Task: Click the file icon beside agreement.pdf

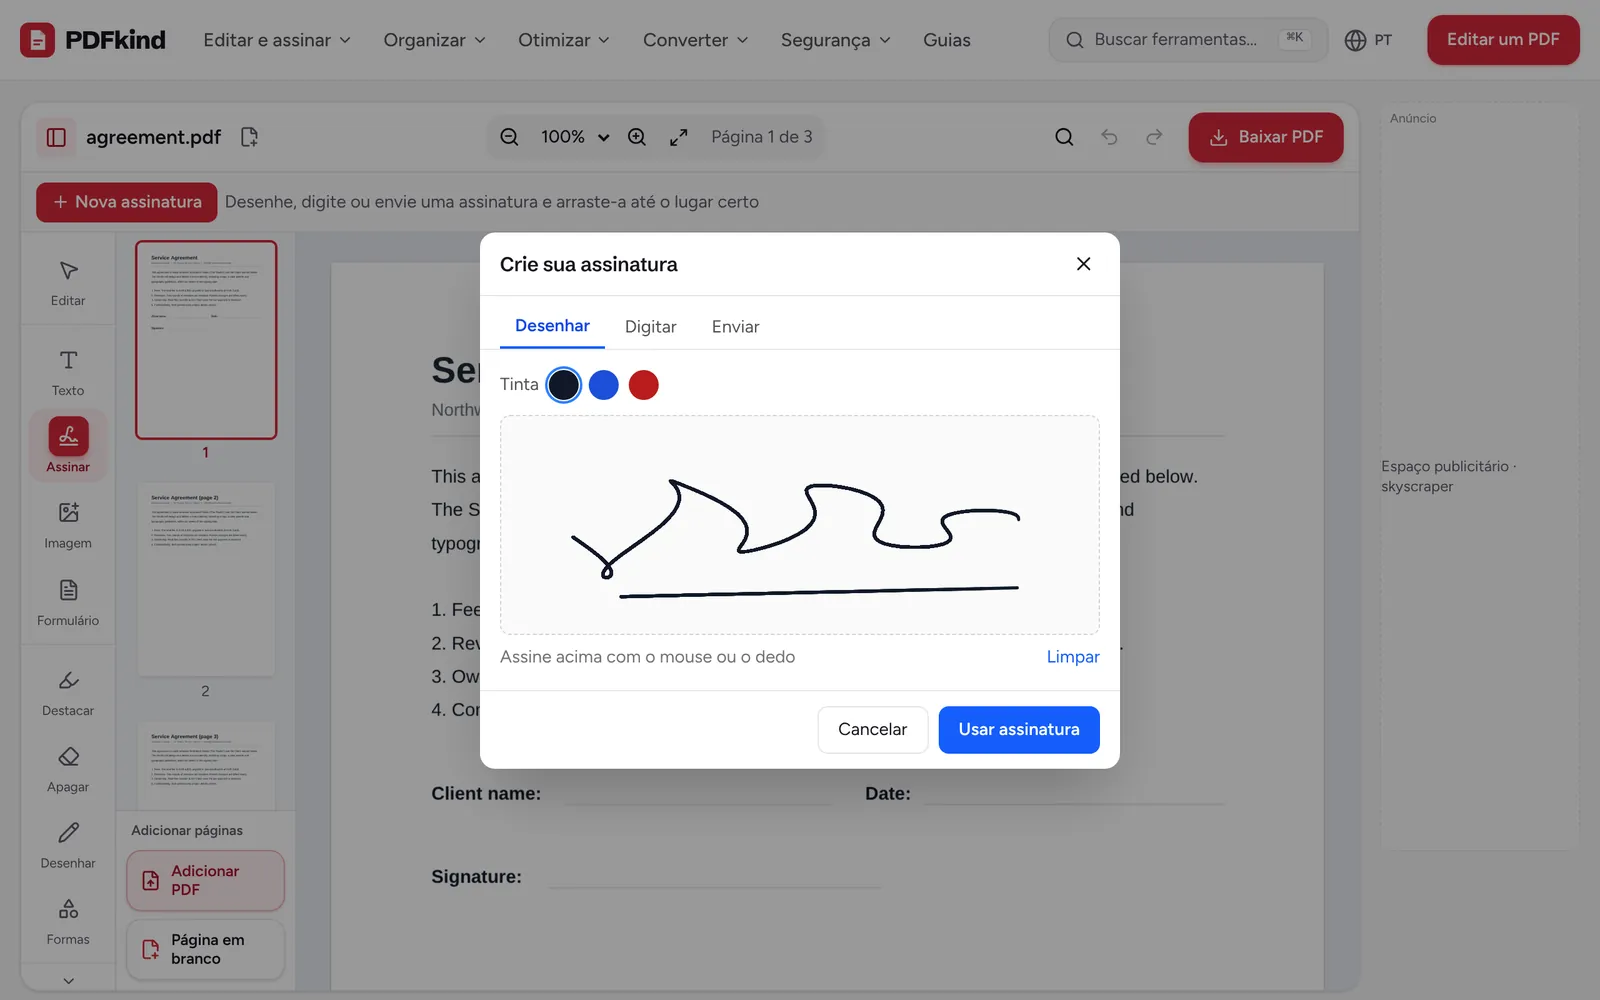Action: [250, 137]
